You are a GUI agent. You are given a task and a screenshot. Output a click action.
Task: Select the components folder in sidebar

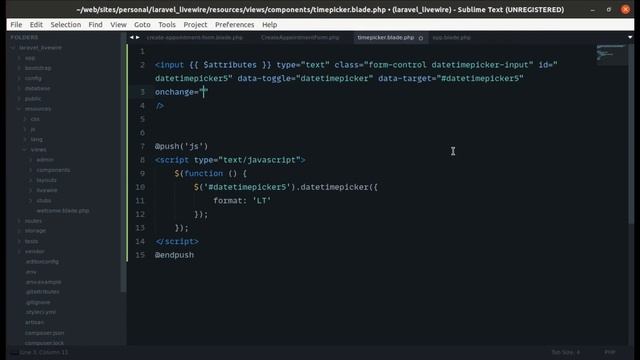(53, 170)
